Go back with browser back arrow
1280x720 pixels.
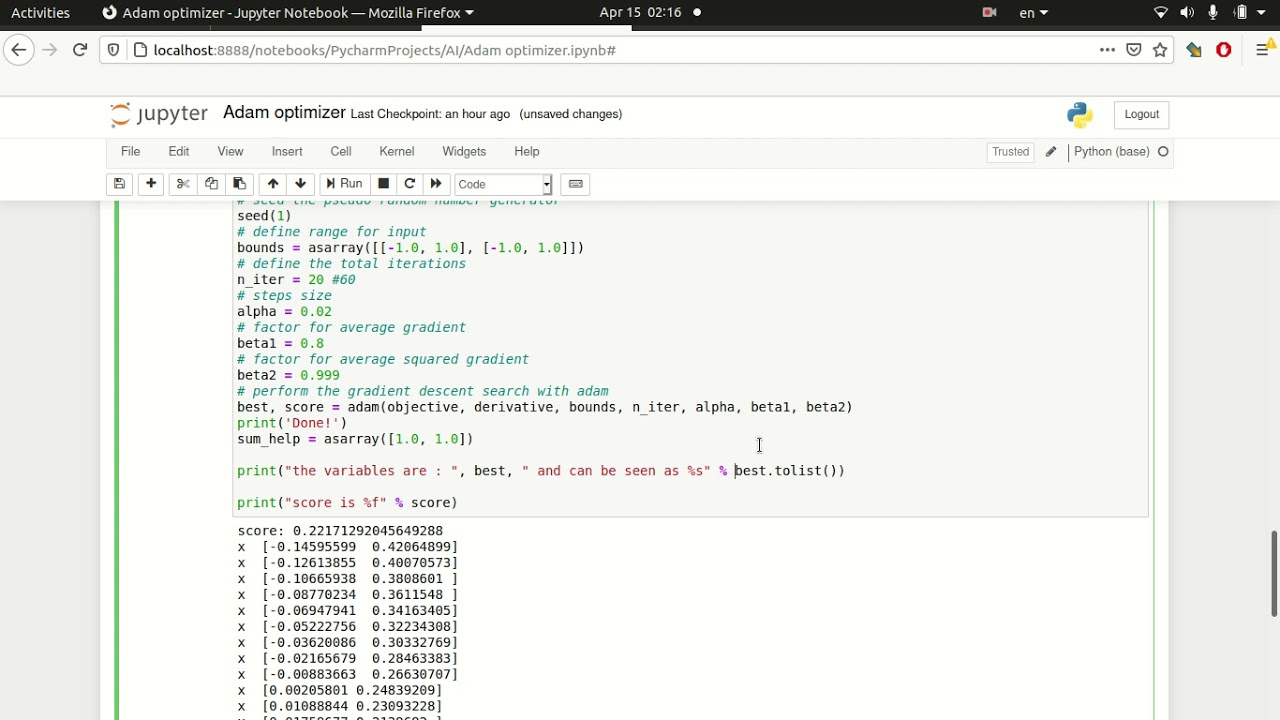(x=19, y=50)
